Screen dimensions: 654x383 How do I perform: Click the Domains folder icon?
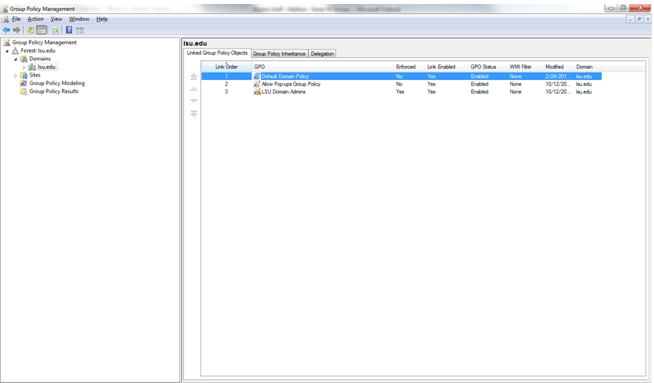pos(24,59)
